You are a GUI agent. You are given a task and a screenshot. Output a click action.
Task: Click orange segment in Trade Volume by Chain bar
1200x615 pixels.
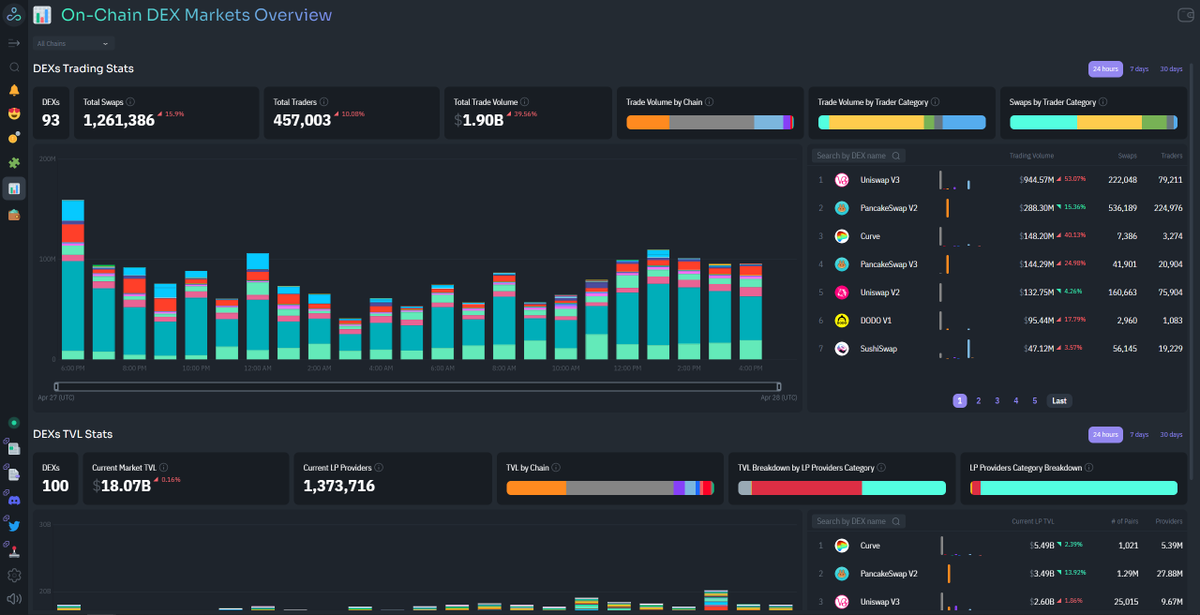pos(647,122)
